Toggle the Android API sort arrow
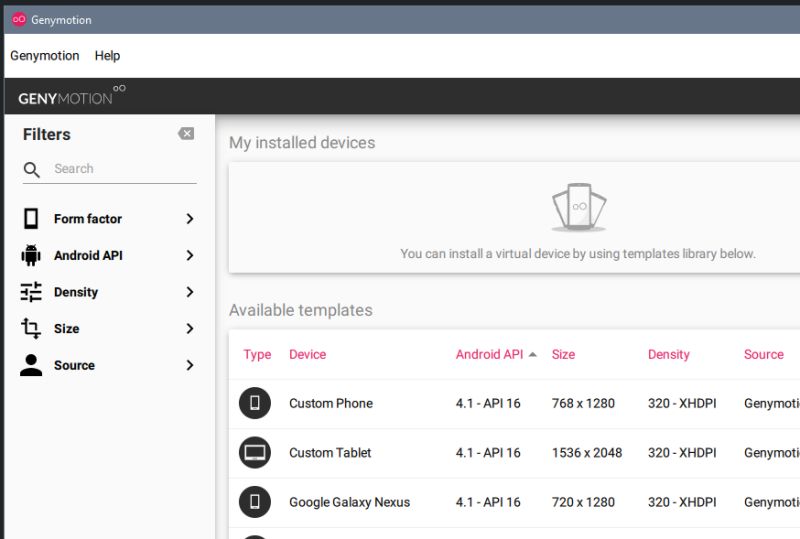The width and height of the screenshot is (800, 539). (x=533, y=354)
